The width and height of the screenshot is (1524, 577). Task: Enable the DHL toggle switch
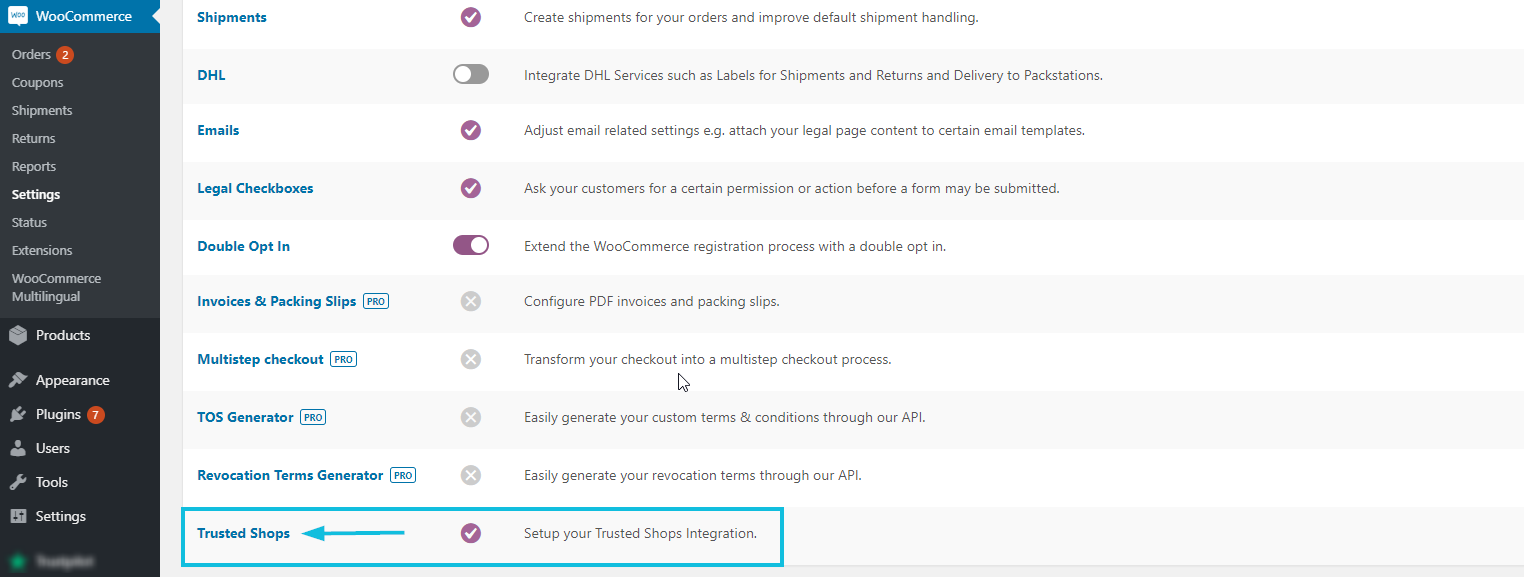(x=471, y=74)
